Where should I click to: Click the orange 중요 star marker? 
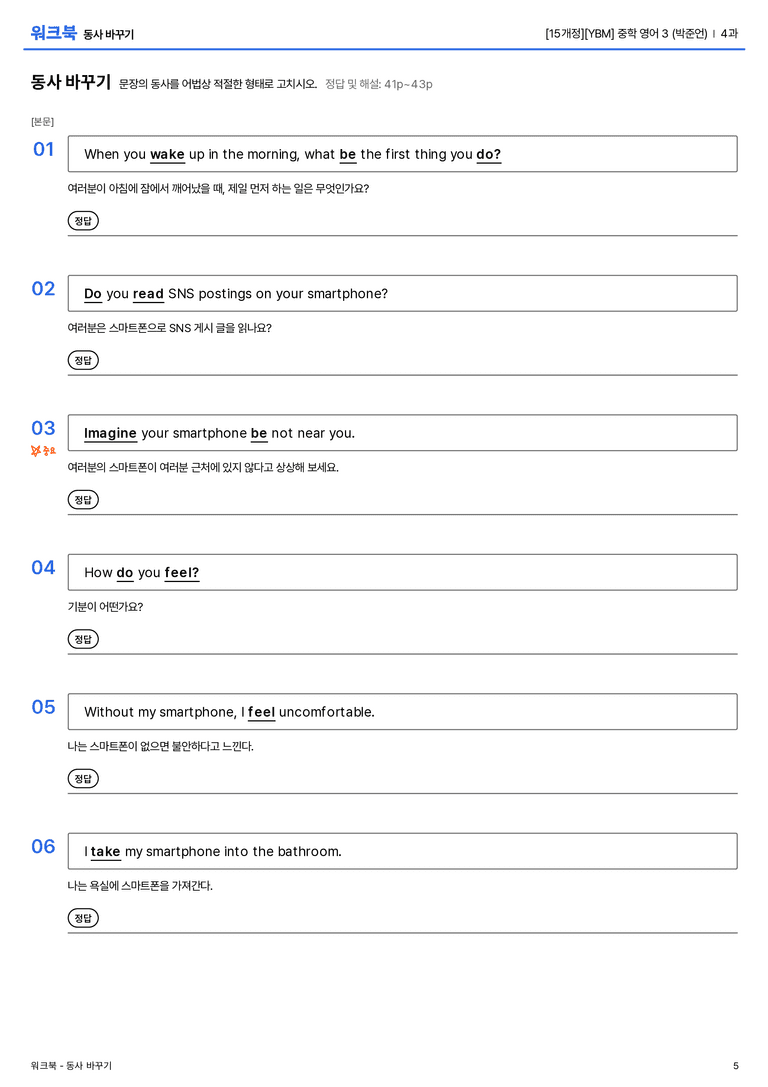coord(43,451)
